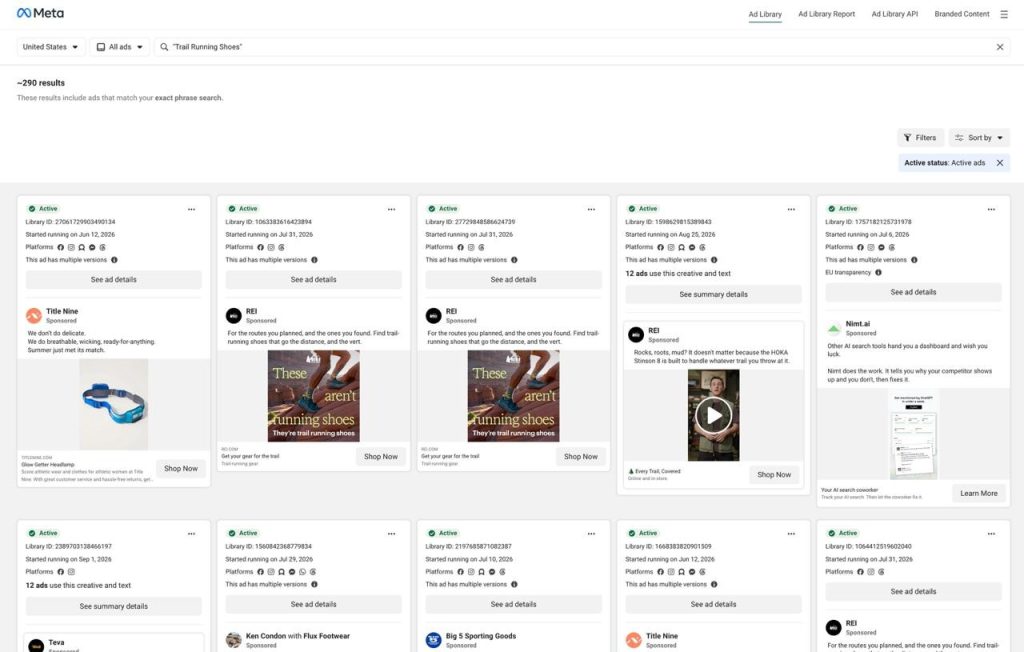Image resolution: width=1024 pixels, height=652 pixels.
Task: Click Shop Now on Title Nine headlamp ad
Action: tap(181, 468)
